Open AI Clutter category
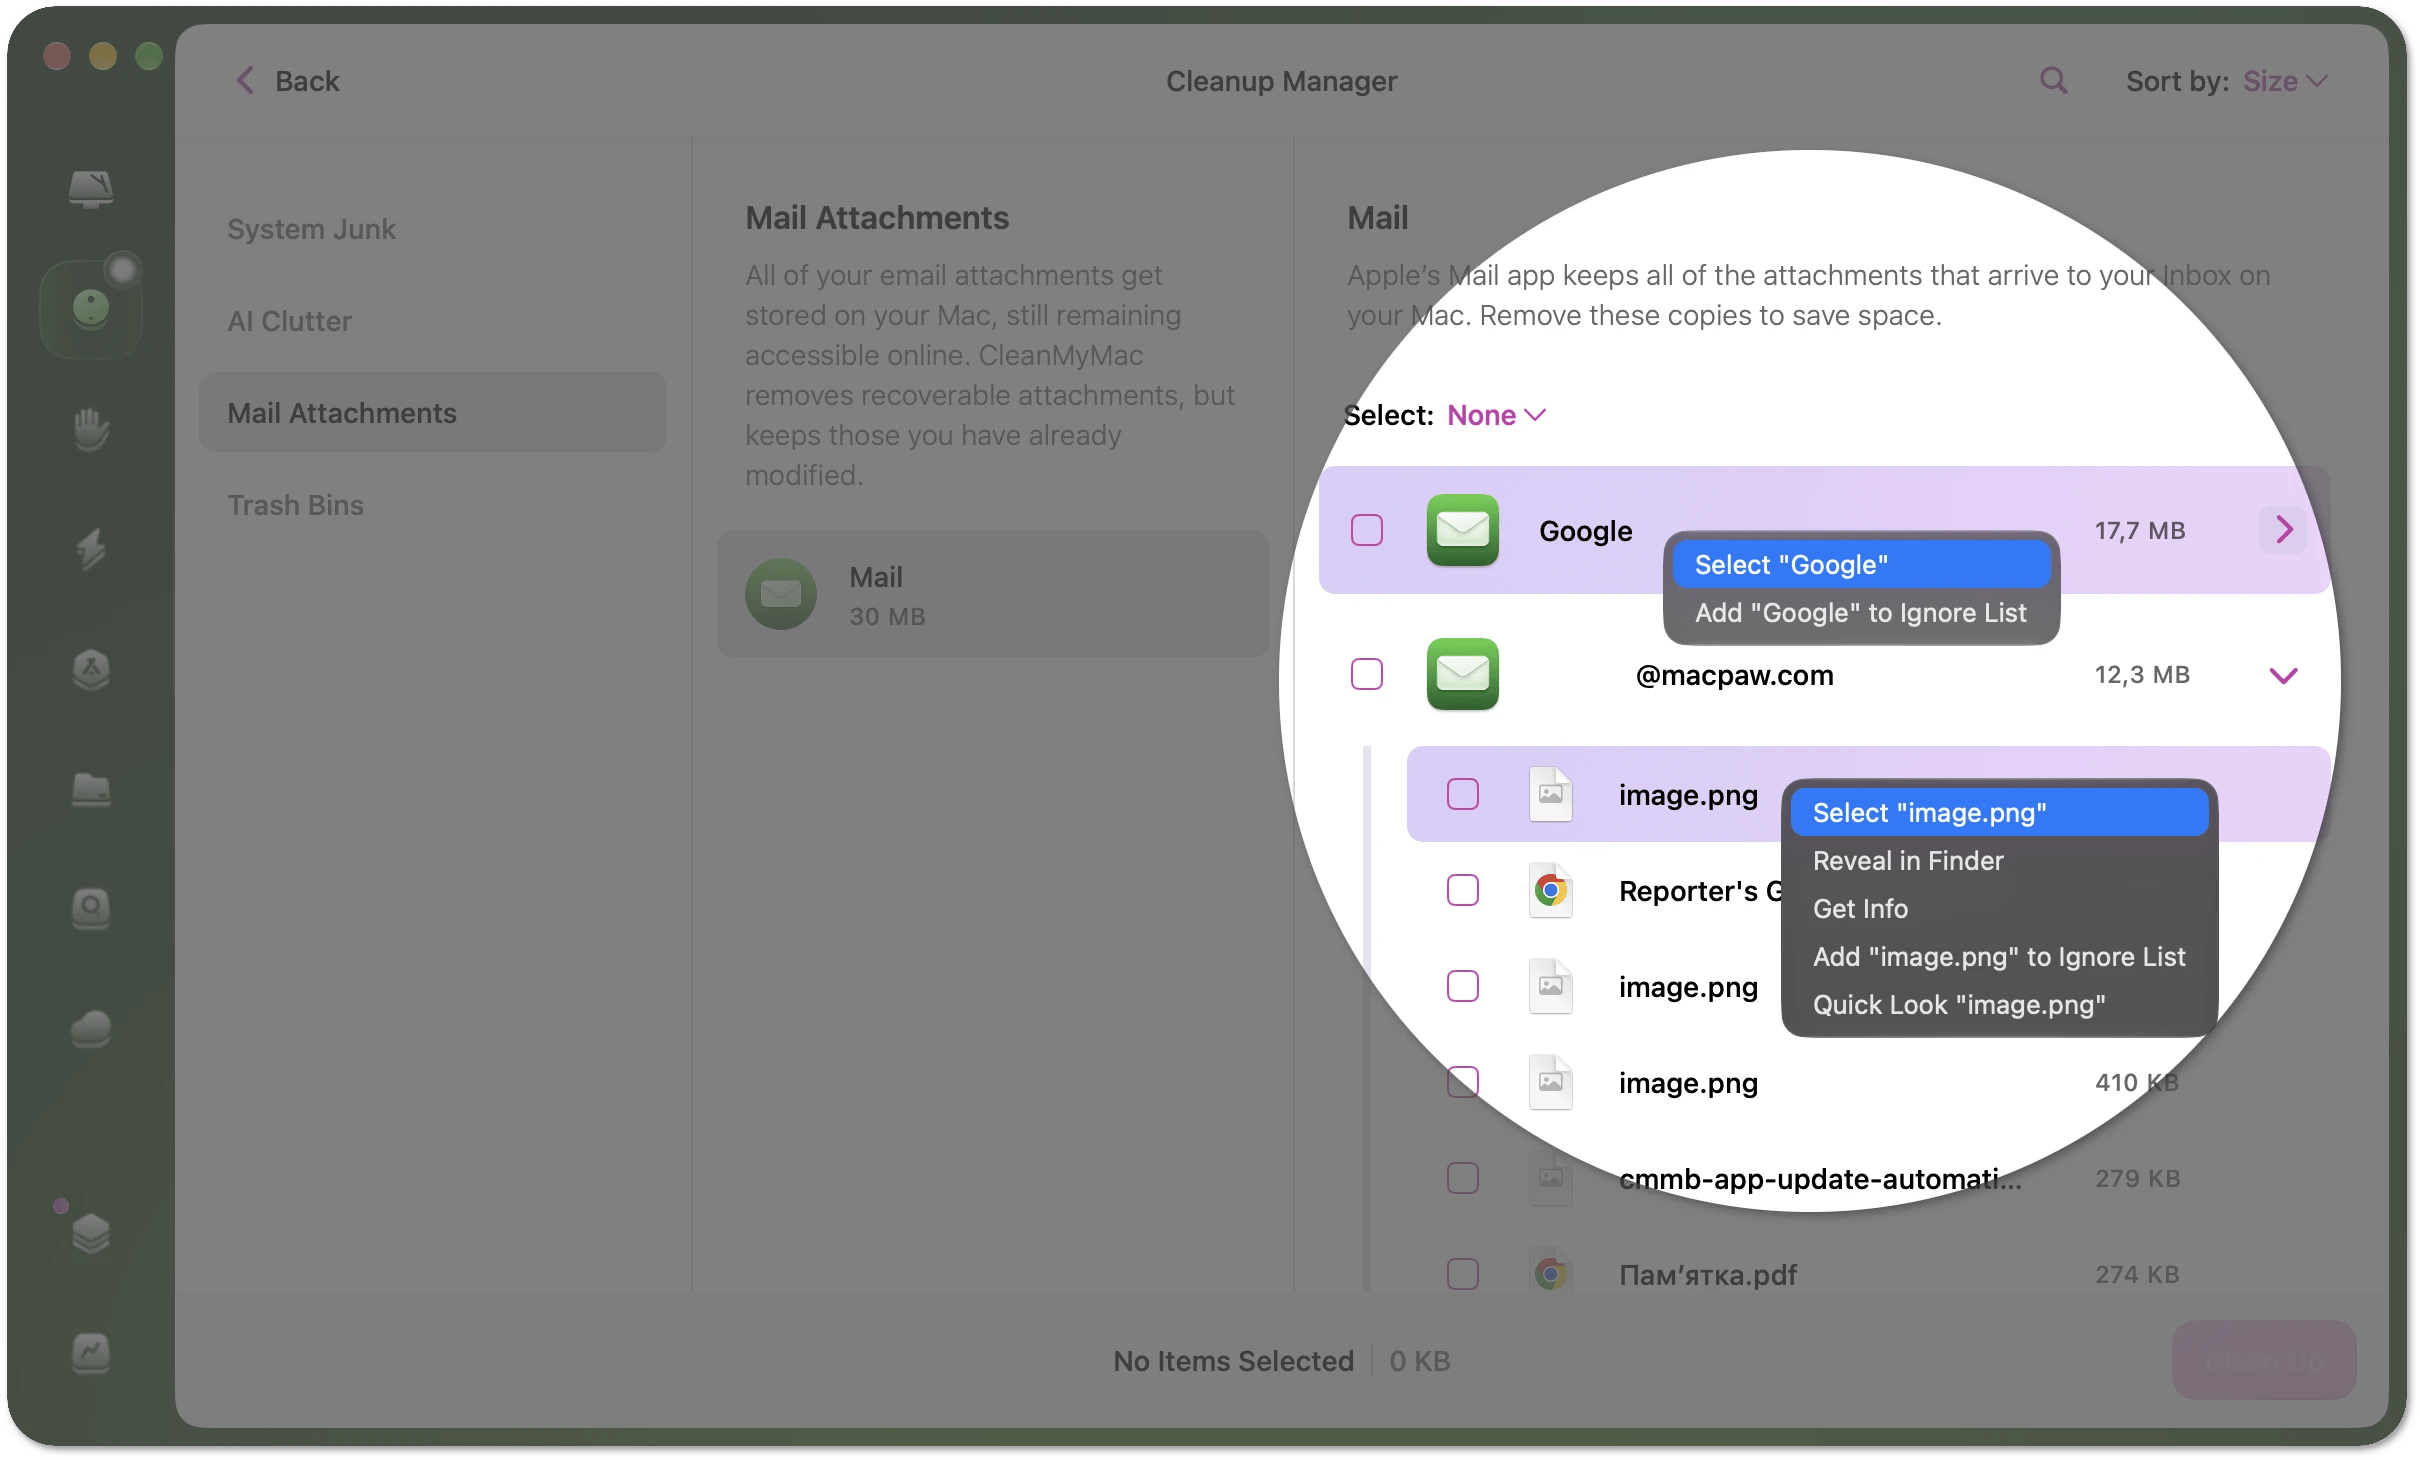The image size is (2420, 1460). (x=432, y=321)
